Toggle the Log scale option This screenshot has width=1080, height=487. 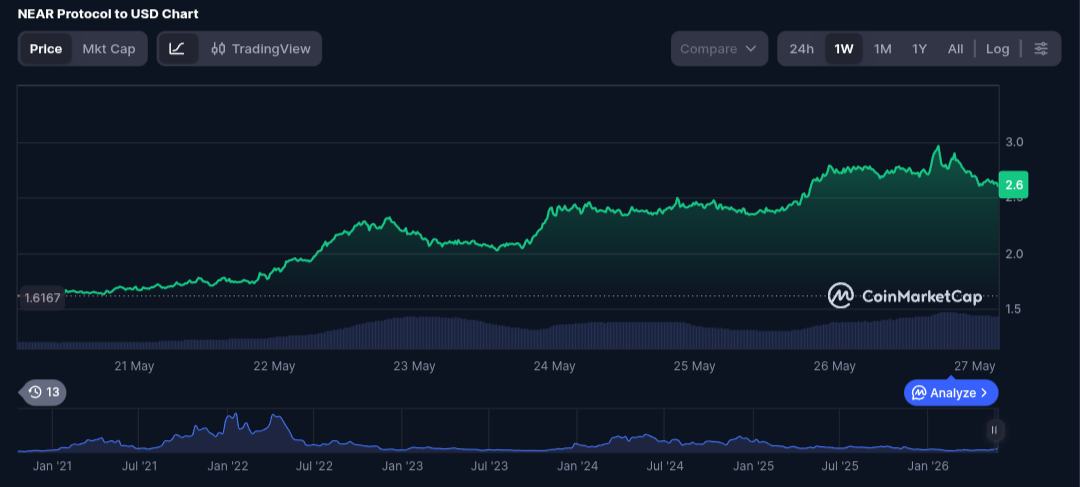(997, 49)
